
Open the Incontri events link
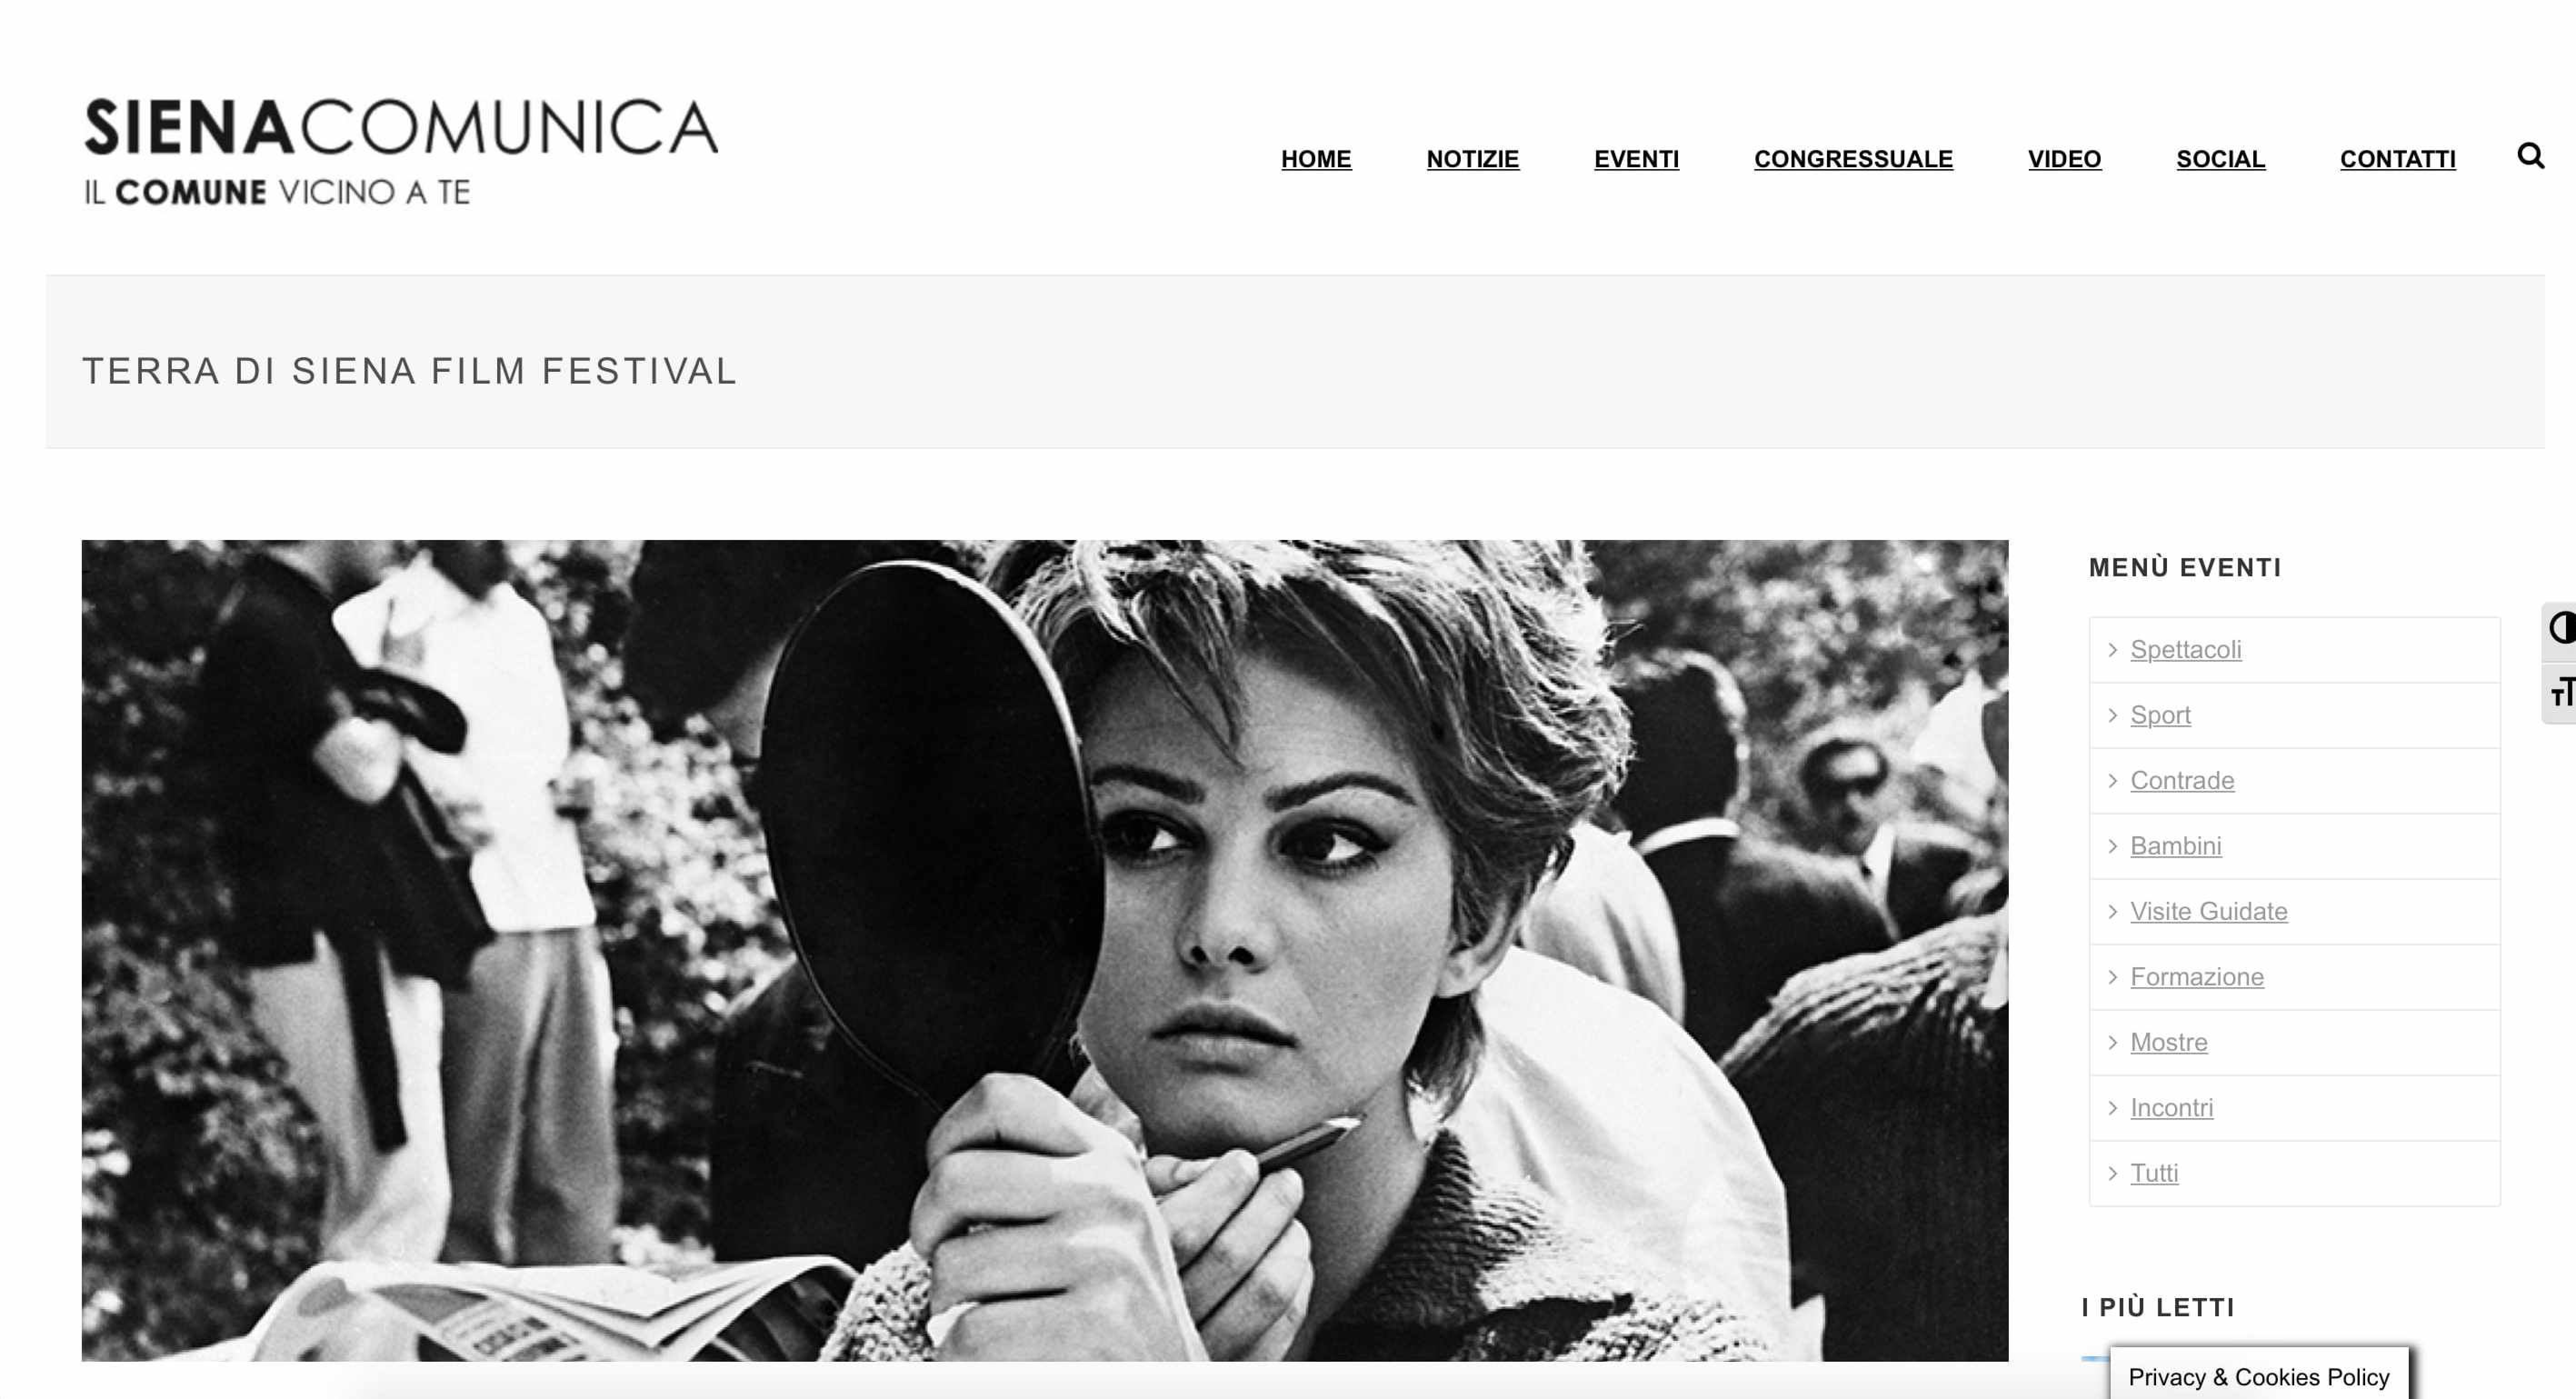tap(2171, 1108)
